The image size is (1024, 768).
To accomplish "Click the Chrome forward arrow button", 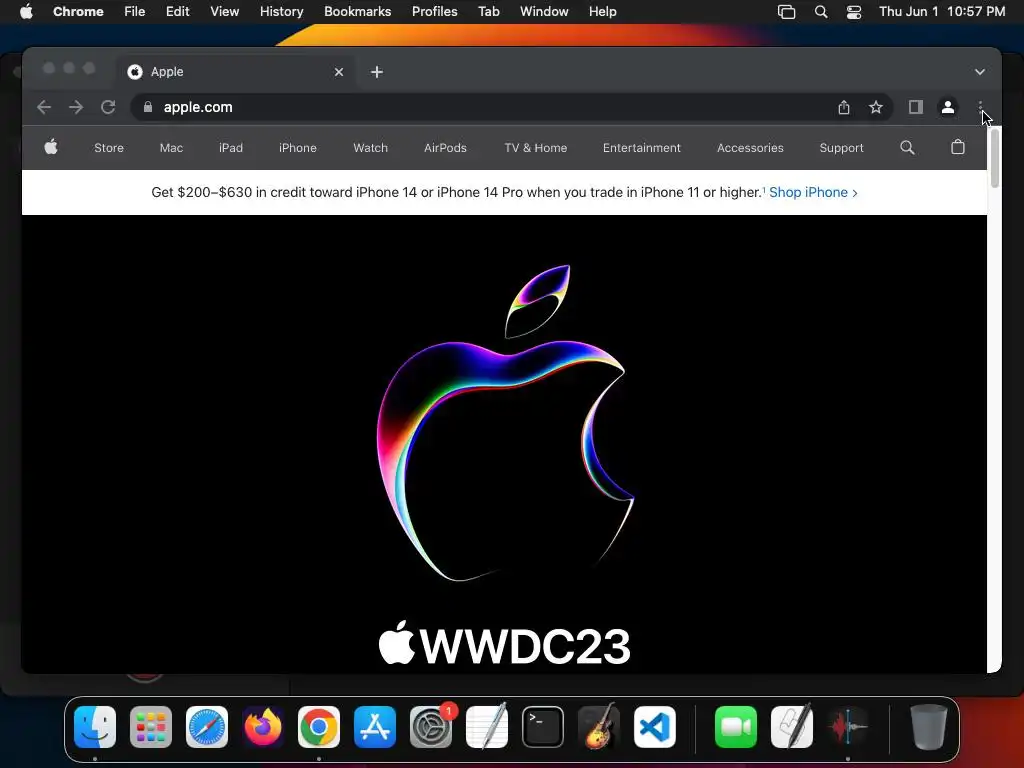I will click(76, 107).
